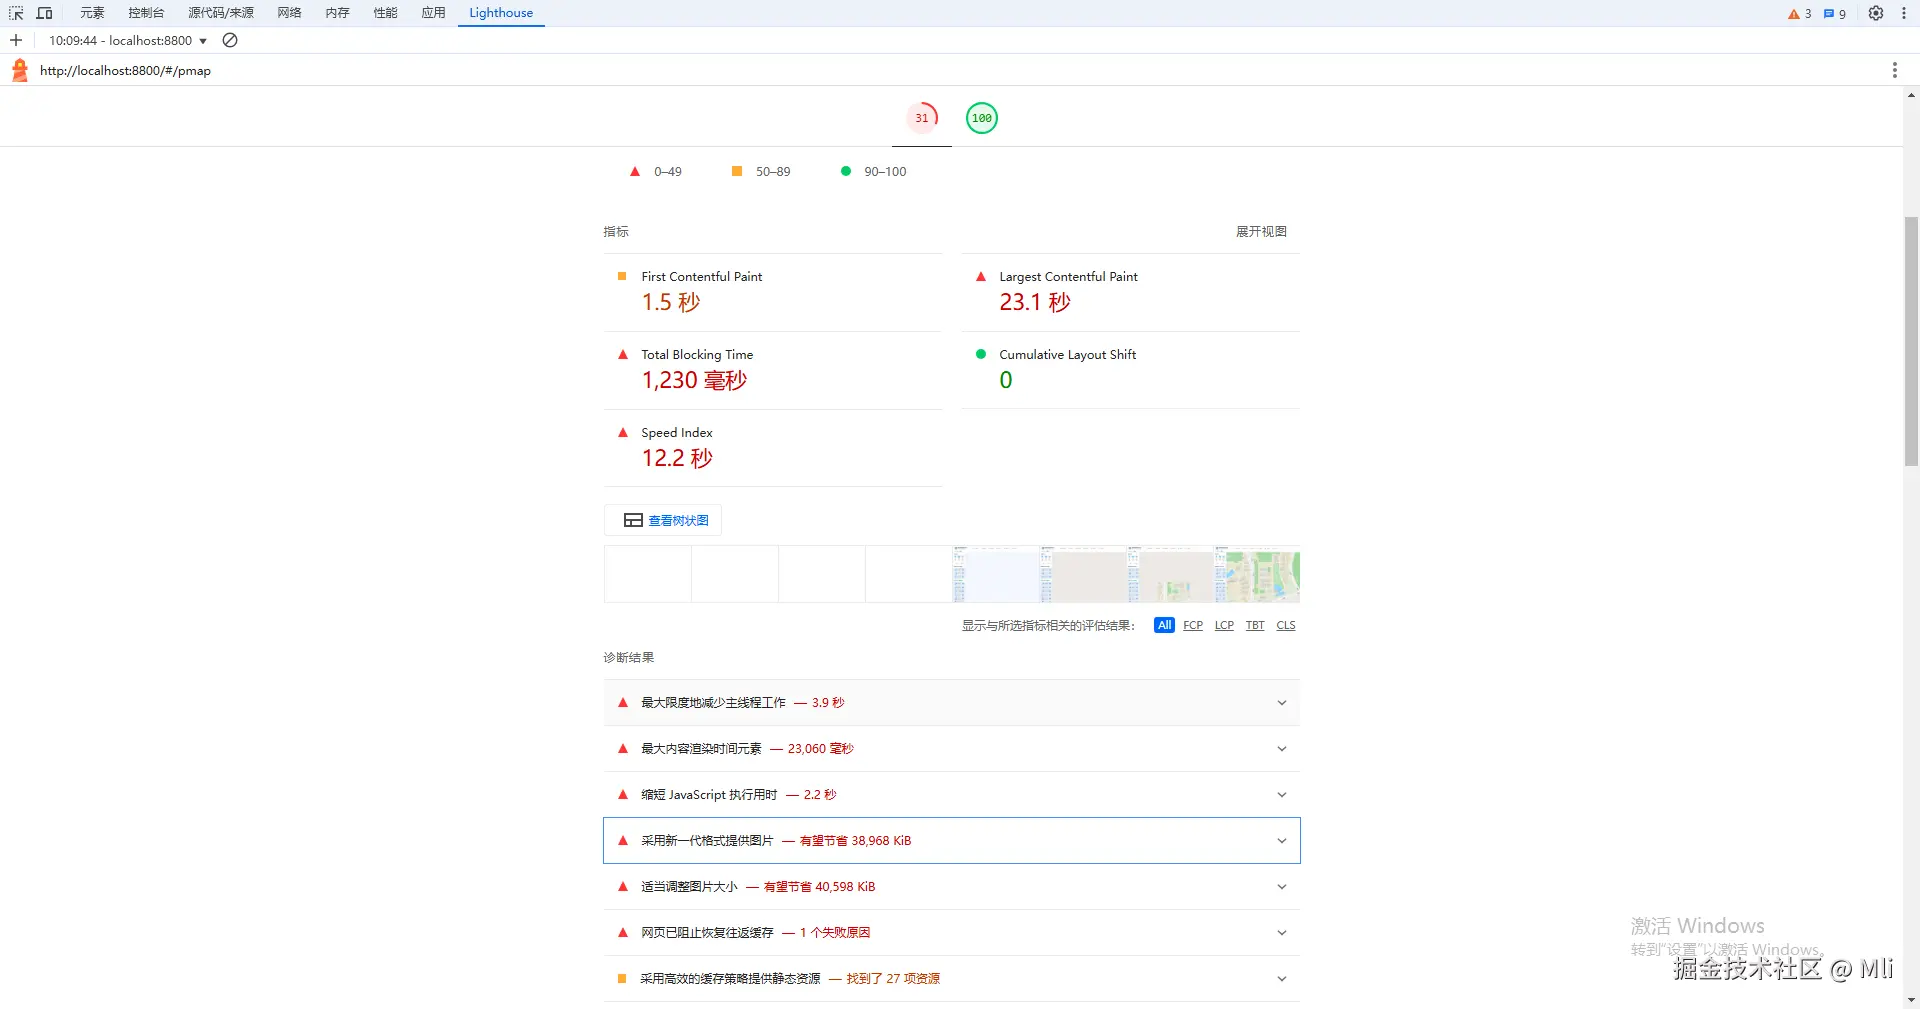
Task: Open the DevTools more options menu
Action: coord(1903,13)
